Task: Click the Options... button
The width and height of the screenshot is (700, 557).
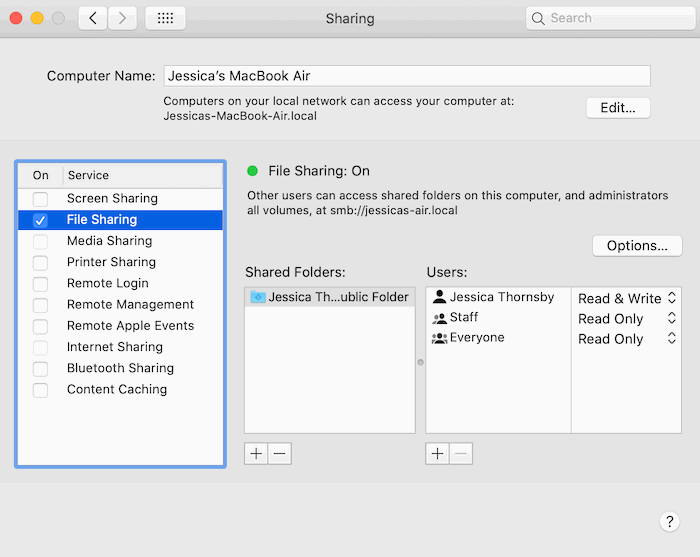Action: [637, 246]
